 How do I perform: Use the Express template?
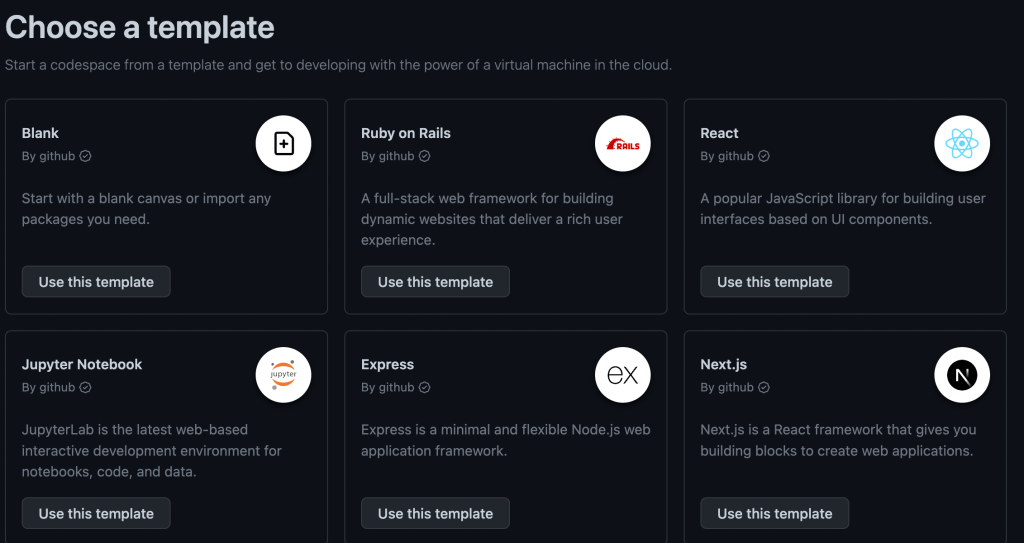tap(435, 513)
